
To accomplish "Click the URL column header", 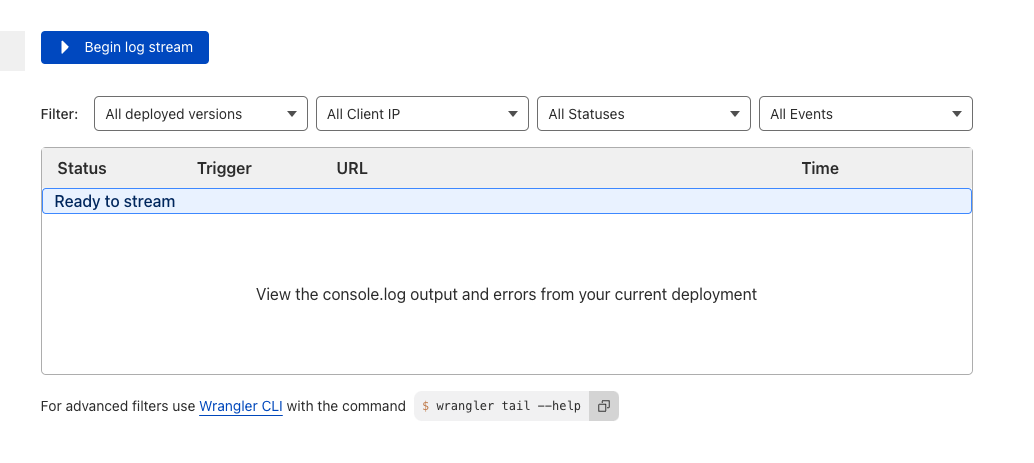I will (352, 168).
